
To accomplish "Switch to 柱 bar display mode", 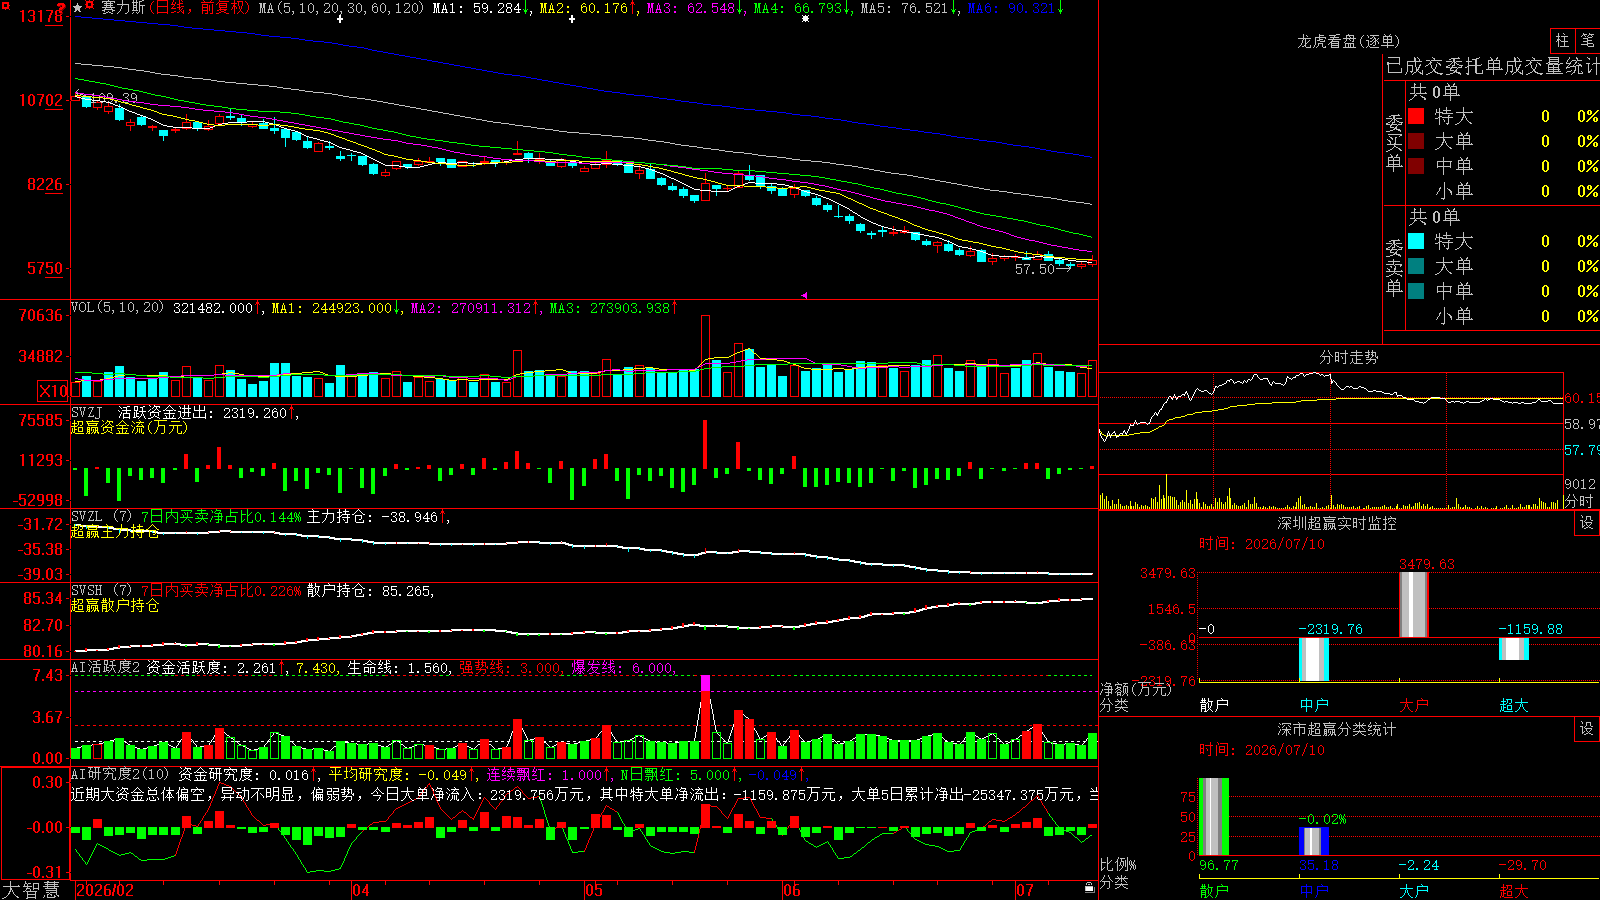I will point(1562,40).
